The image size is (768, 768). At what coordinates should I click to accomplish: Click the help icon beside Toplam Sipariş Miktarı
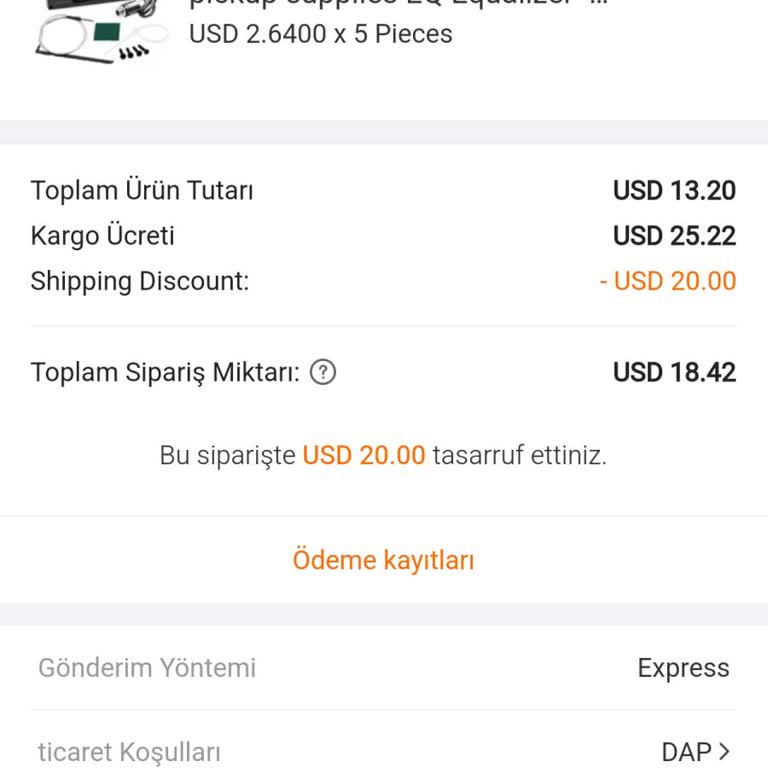[323, 373]
